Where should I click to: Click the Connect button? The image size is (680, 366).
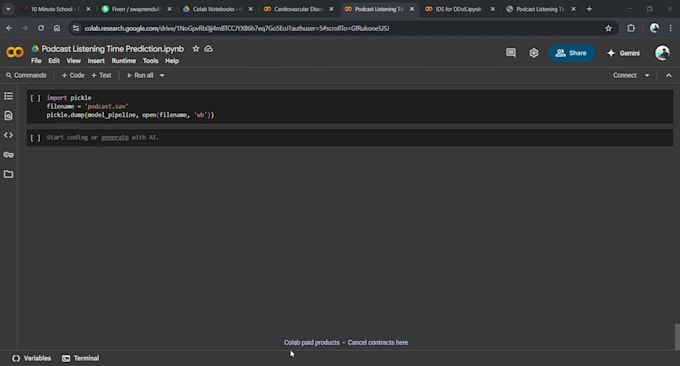coord(624,75)
